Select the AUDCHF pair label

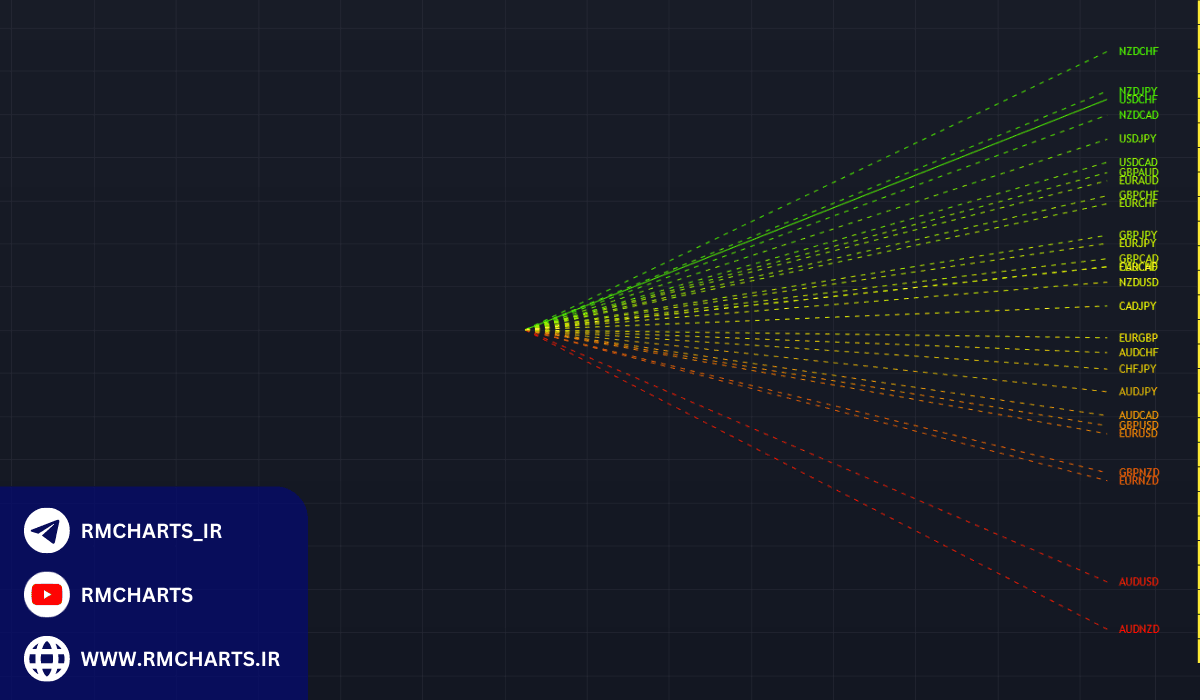coord(1138,353)
